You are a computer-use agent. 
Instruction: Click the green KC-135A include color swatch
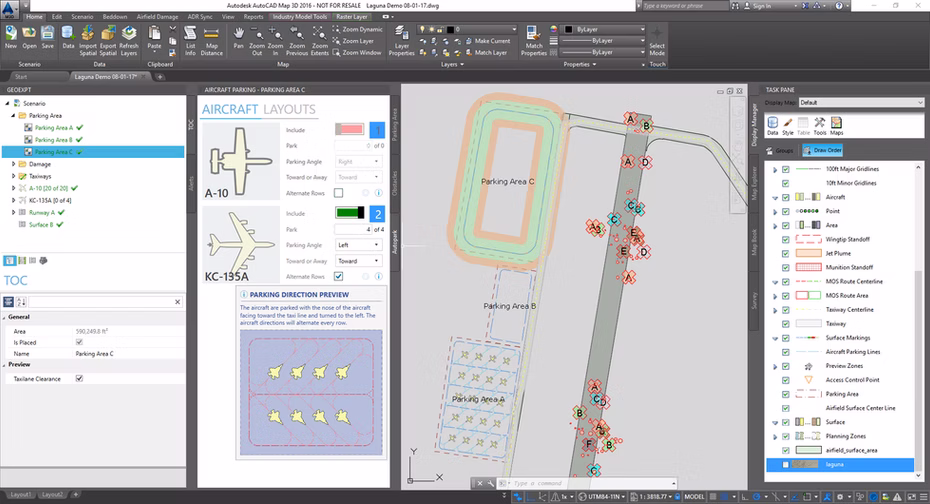pyautogui.click(x=349, y=213)
